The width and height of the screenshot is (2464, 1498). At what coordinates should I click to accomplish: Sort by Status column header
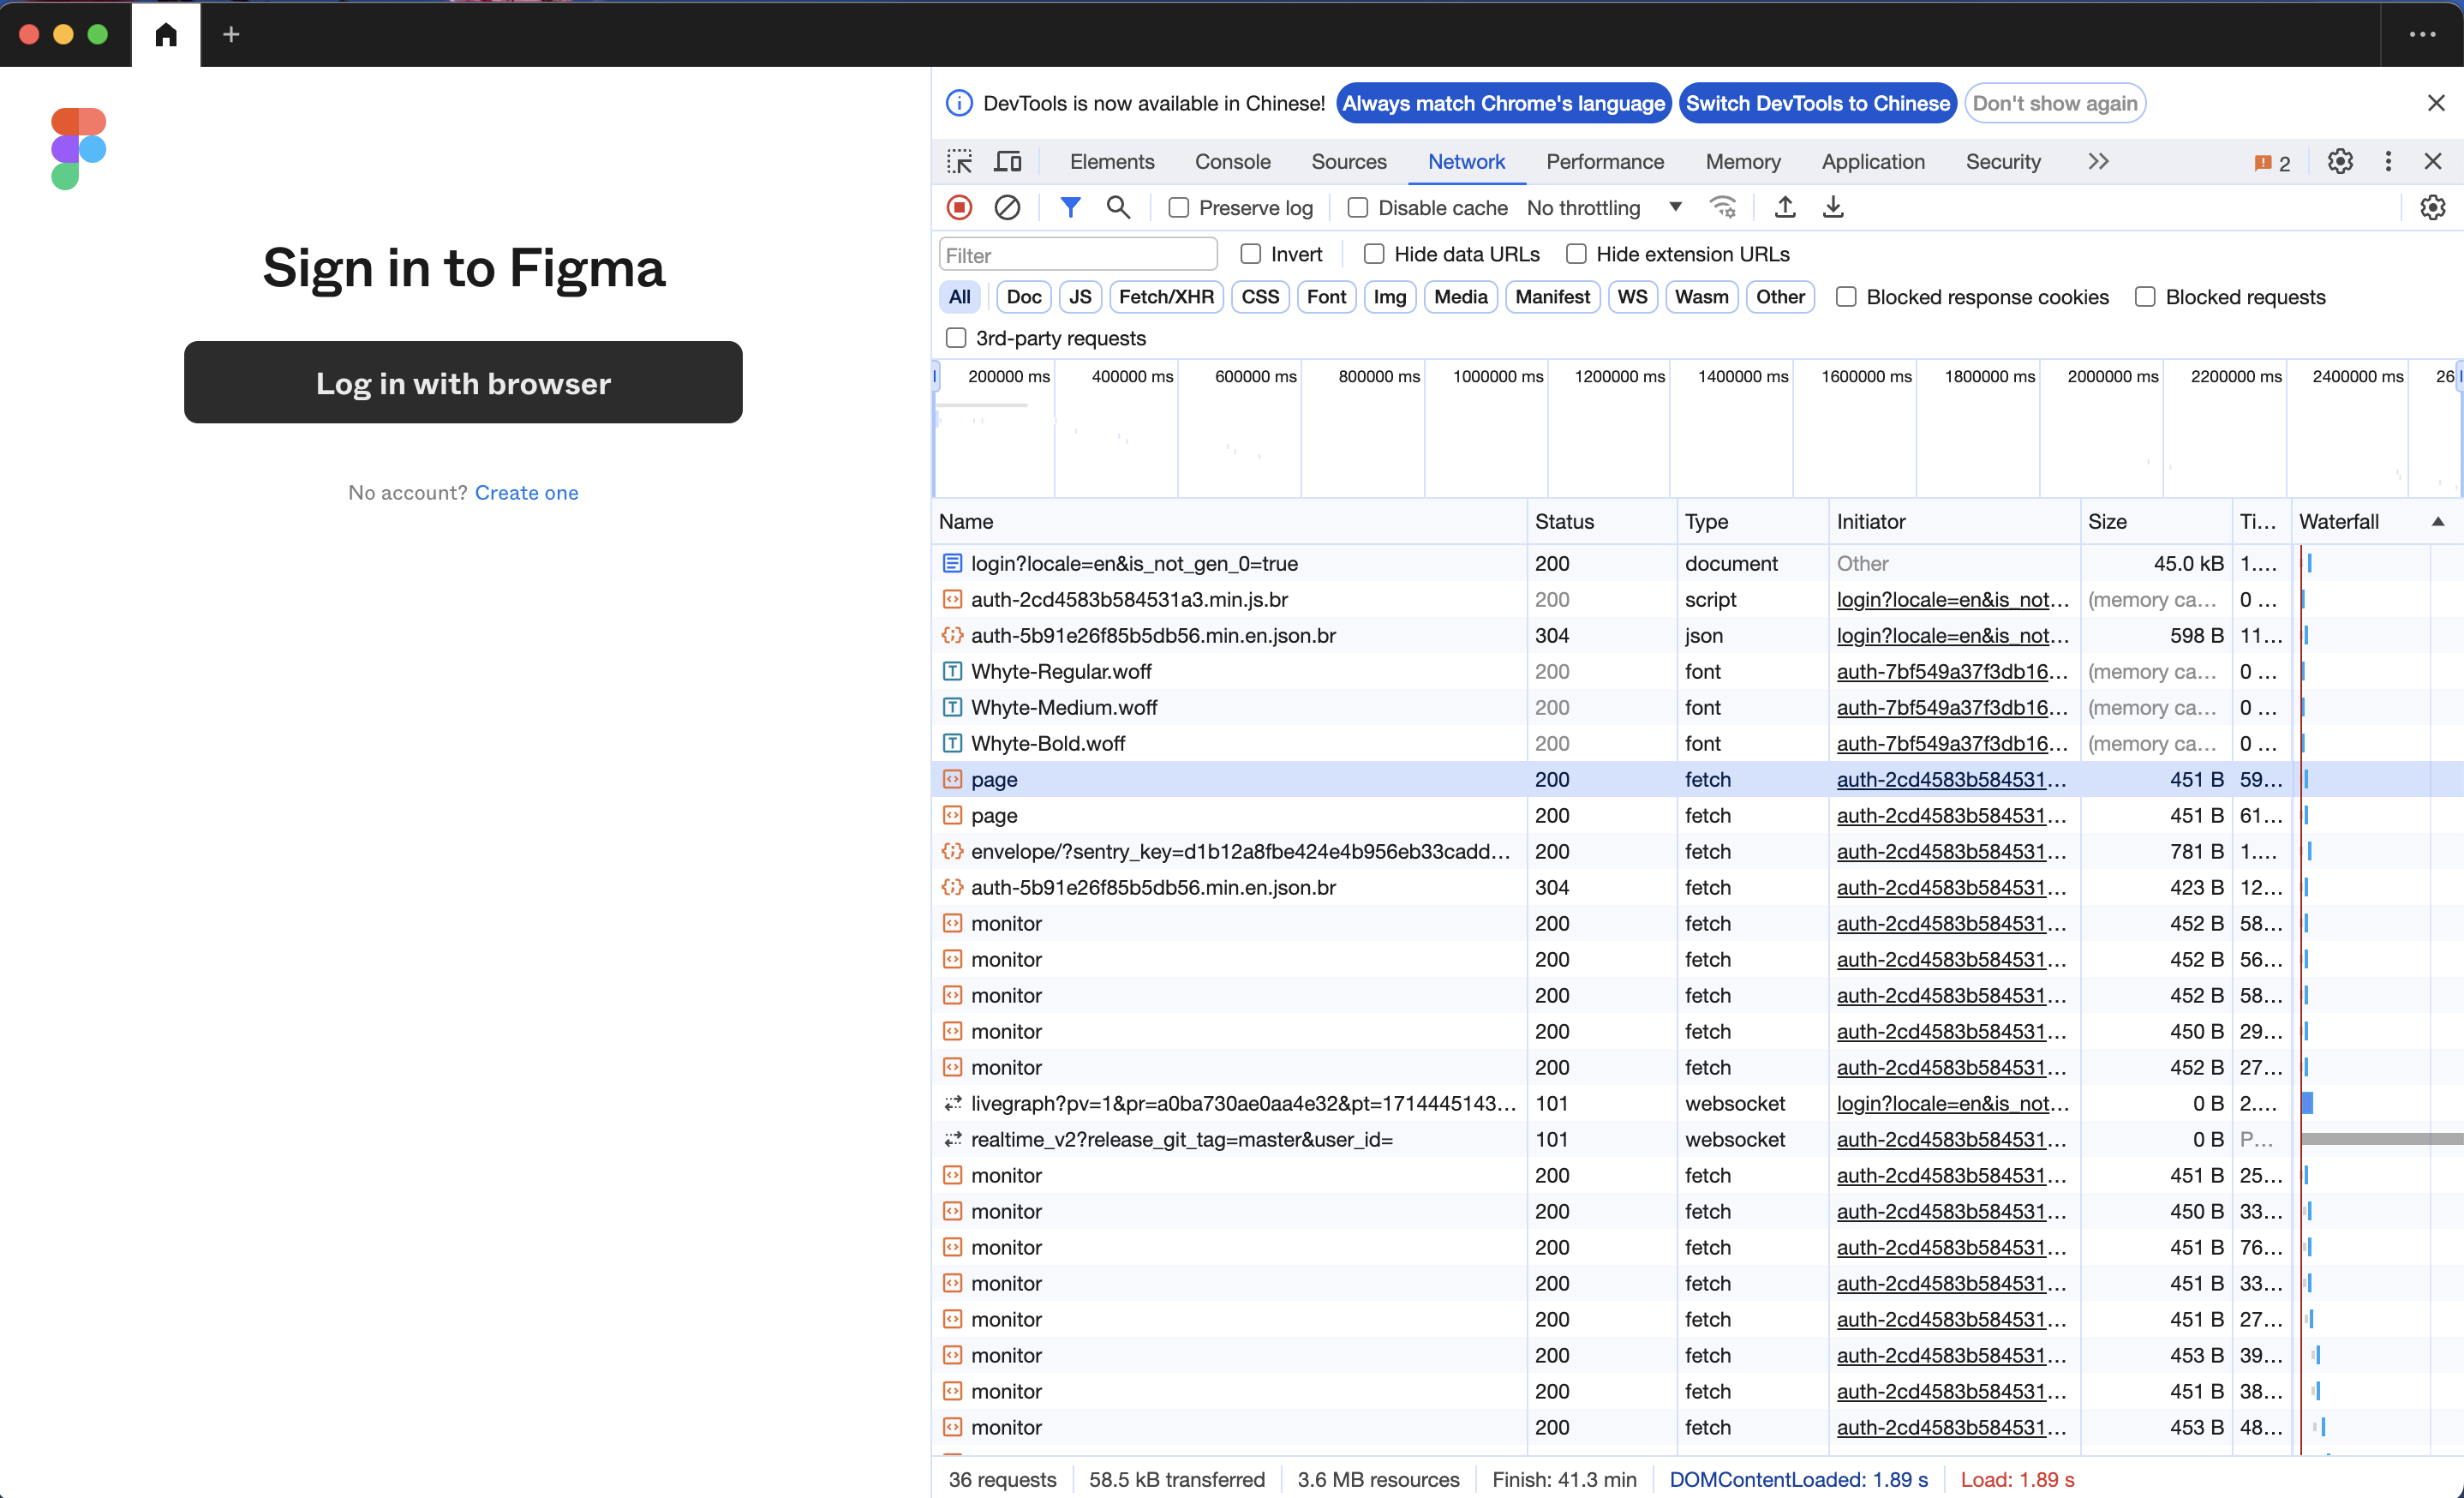(1601, 521)
